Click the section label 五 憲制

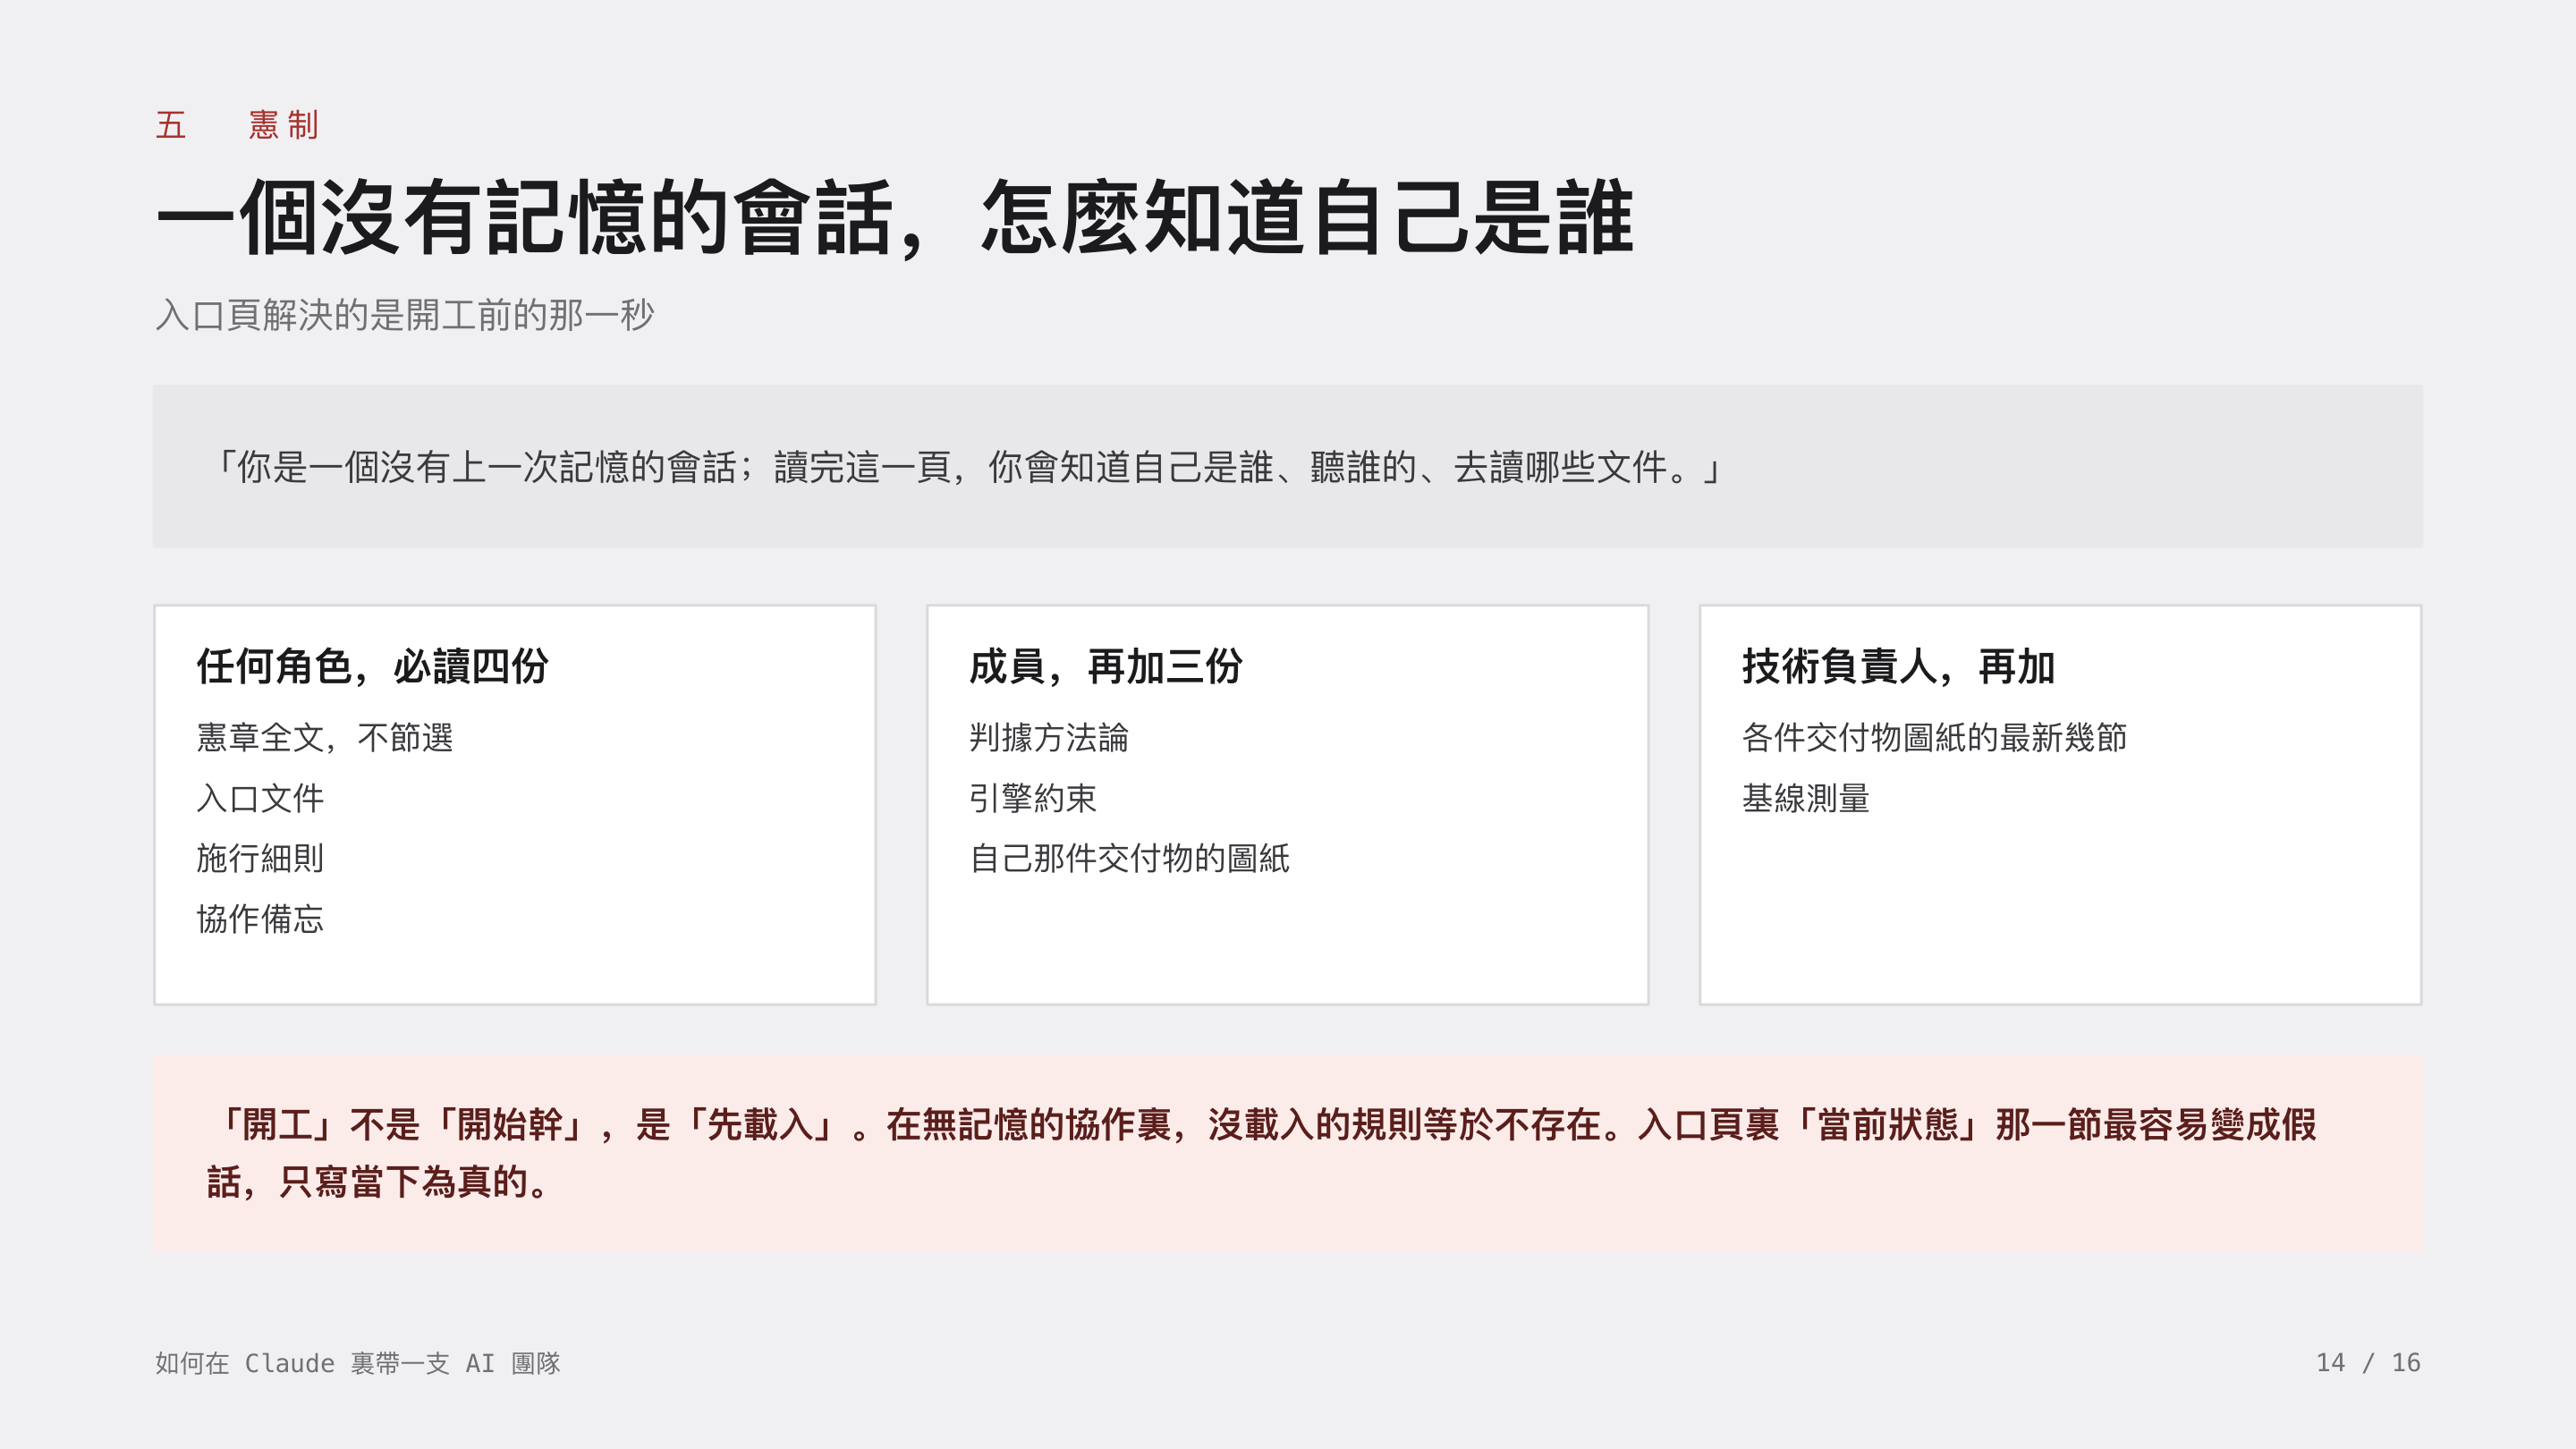point(237,125)
